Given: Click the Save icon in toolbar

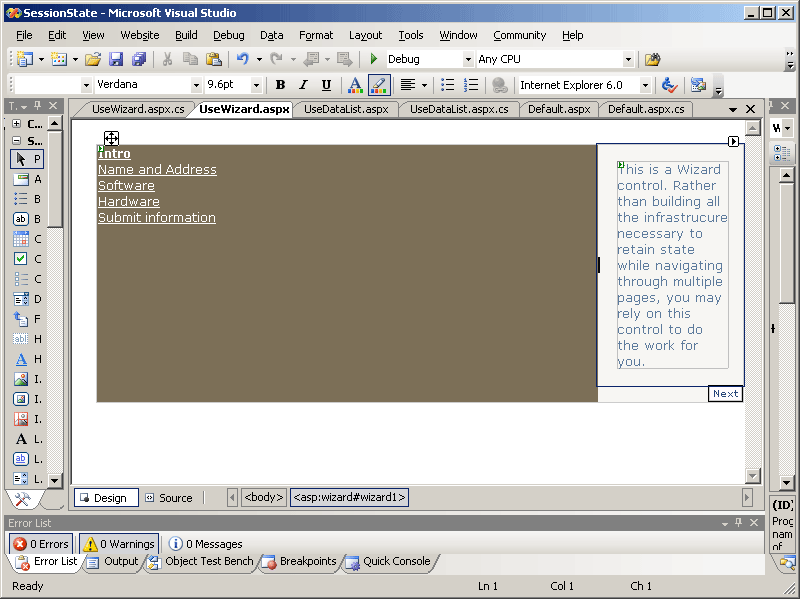Looking at the screenshot, I should tap(116, 60).
